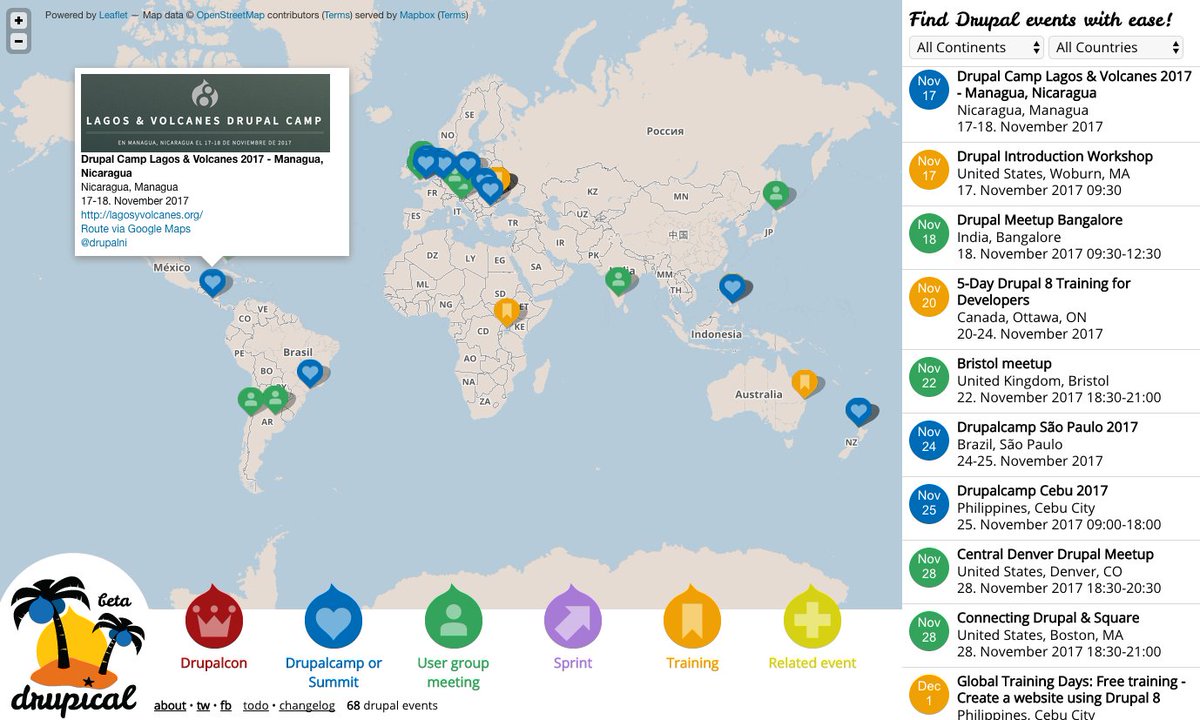Toggle the blue Drupalcamp or Summit filter icon
The image size is (1200, 720).
333,618
